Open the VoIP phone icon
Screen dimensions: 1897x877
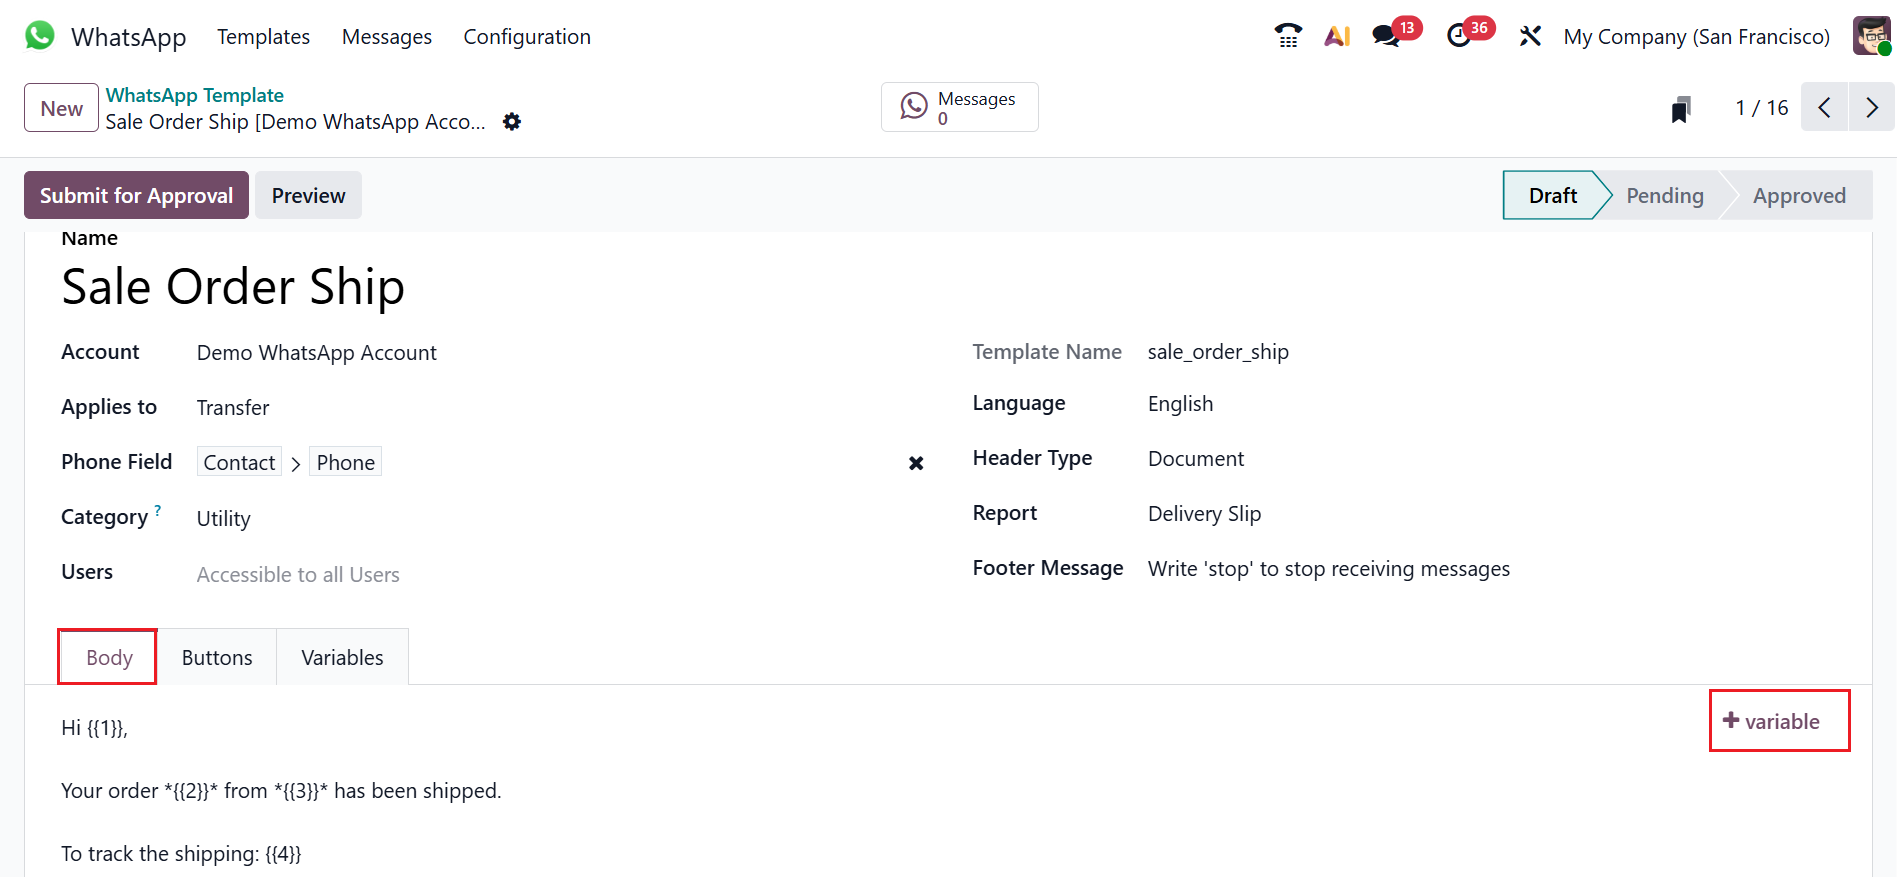(1288, 36)
